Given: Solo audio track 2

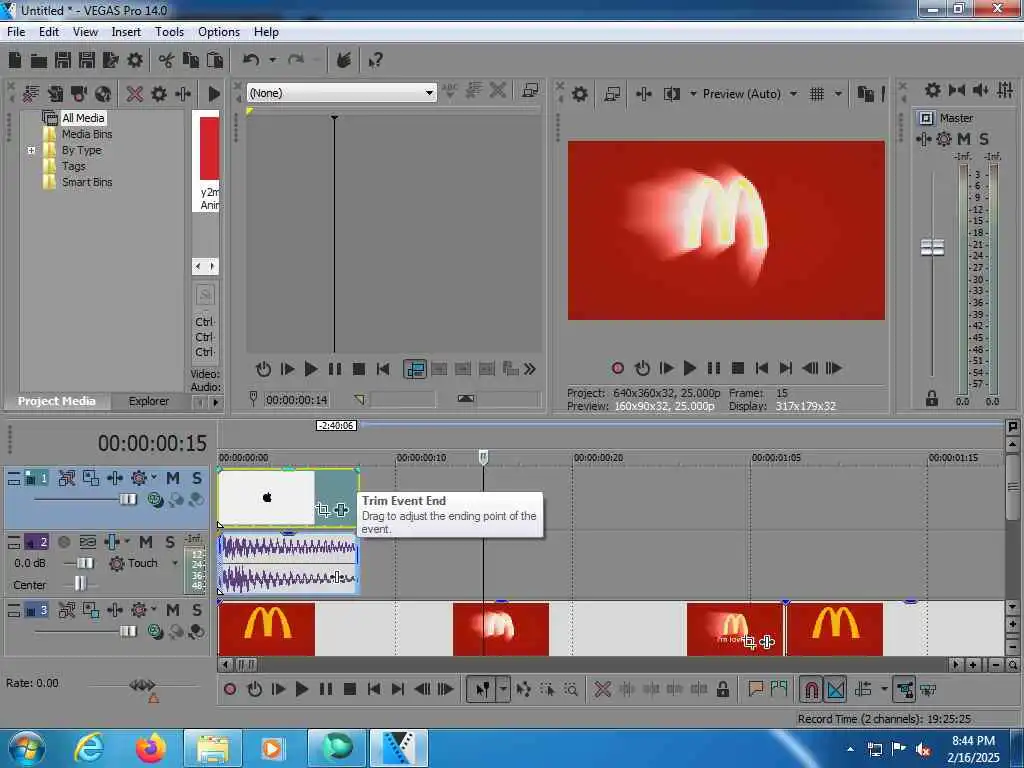Looking at the screenshot, I should (x=170, y=542).
